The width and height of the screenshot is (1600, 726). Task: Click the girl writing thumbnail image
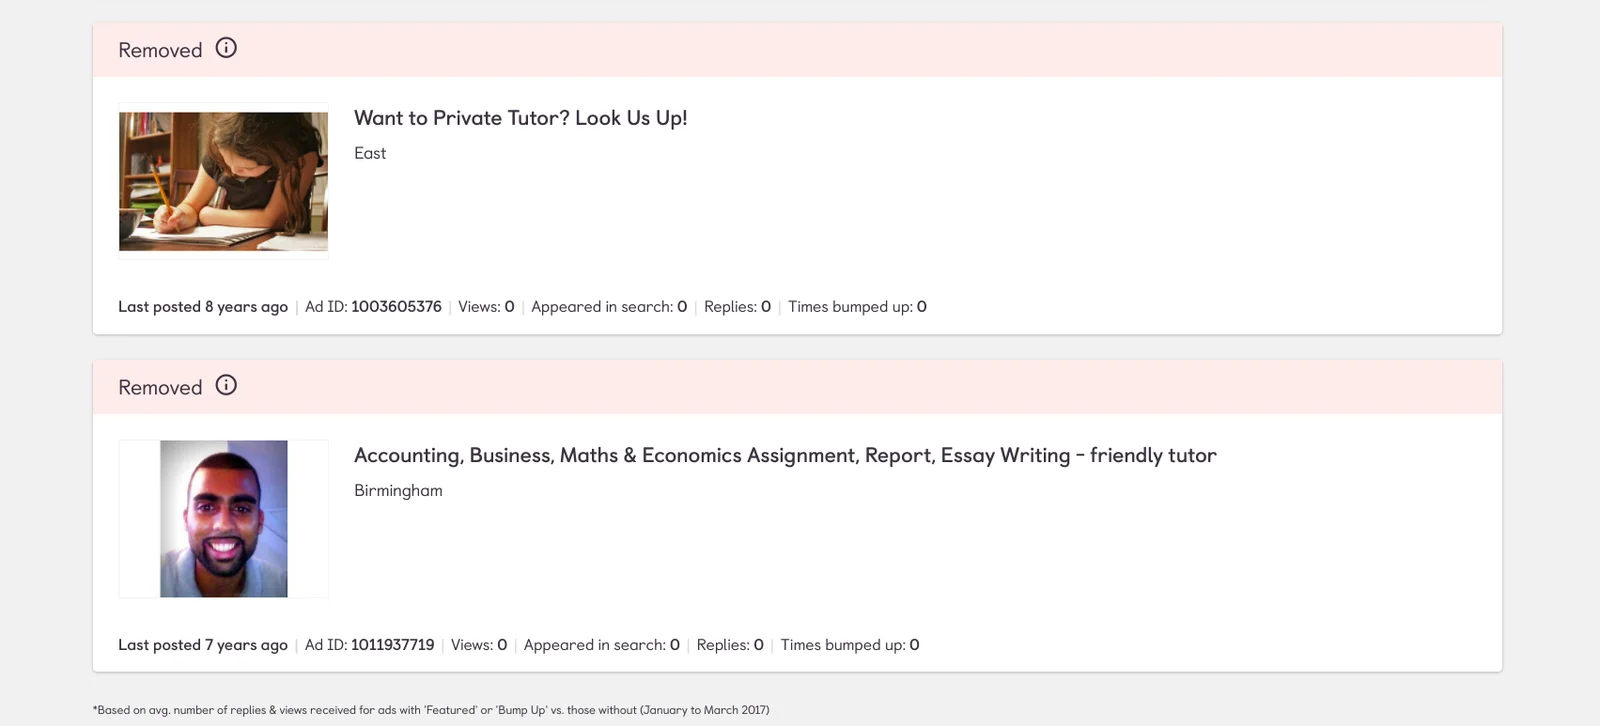point(223,181)
